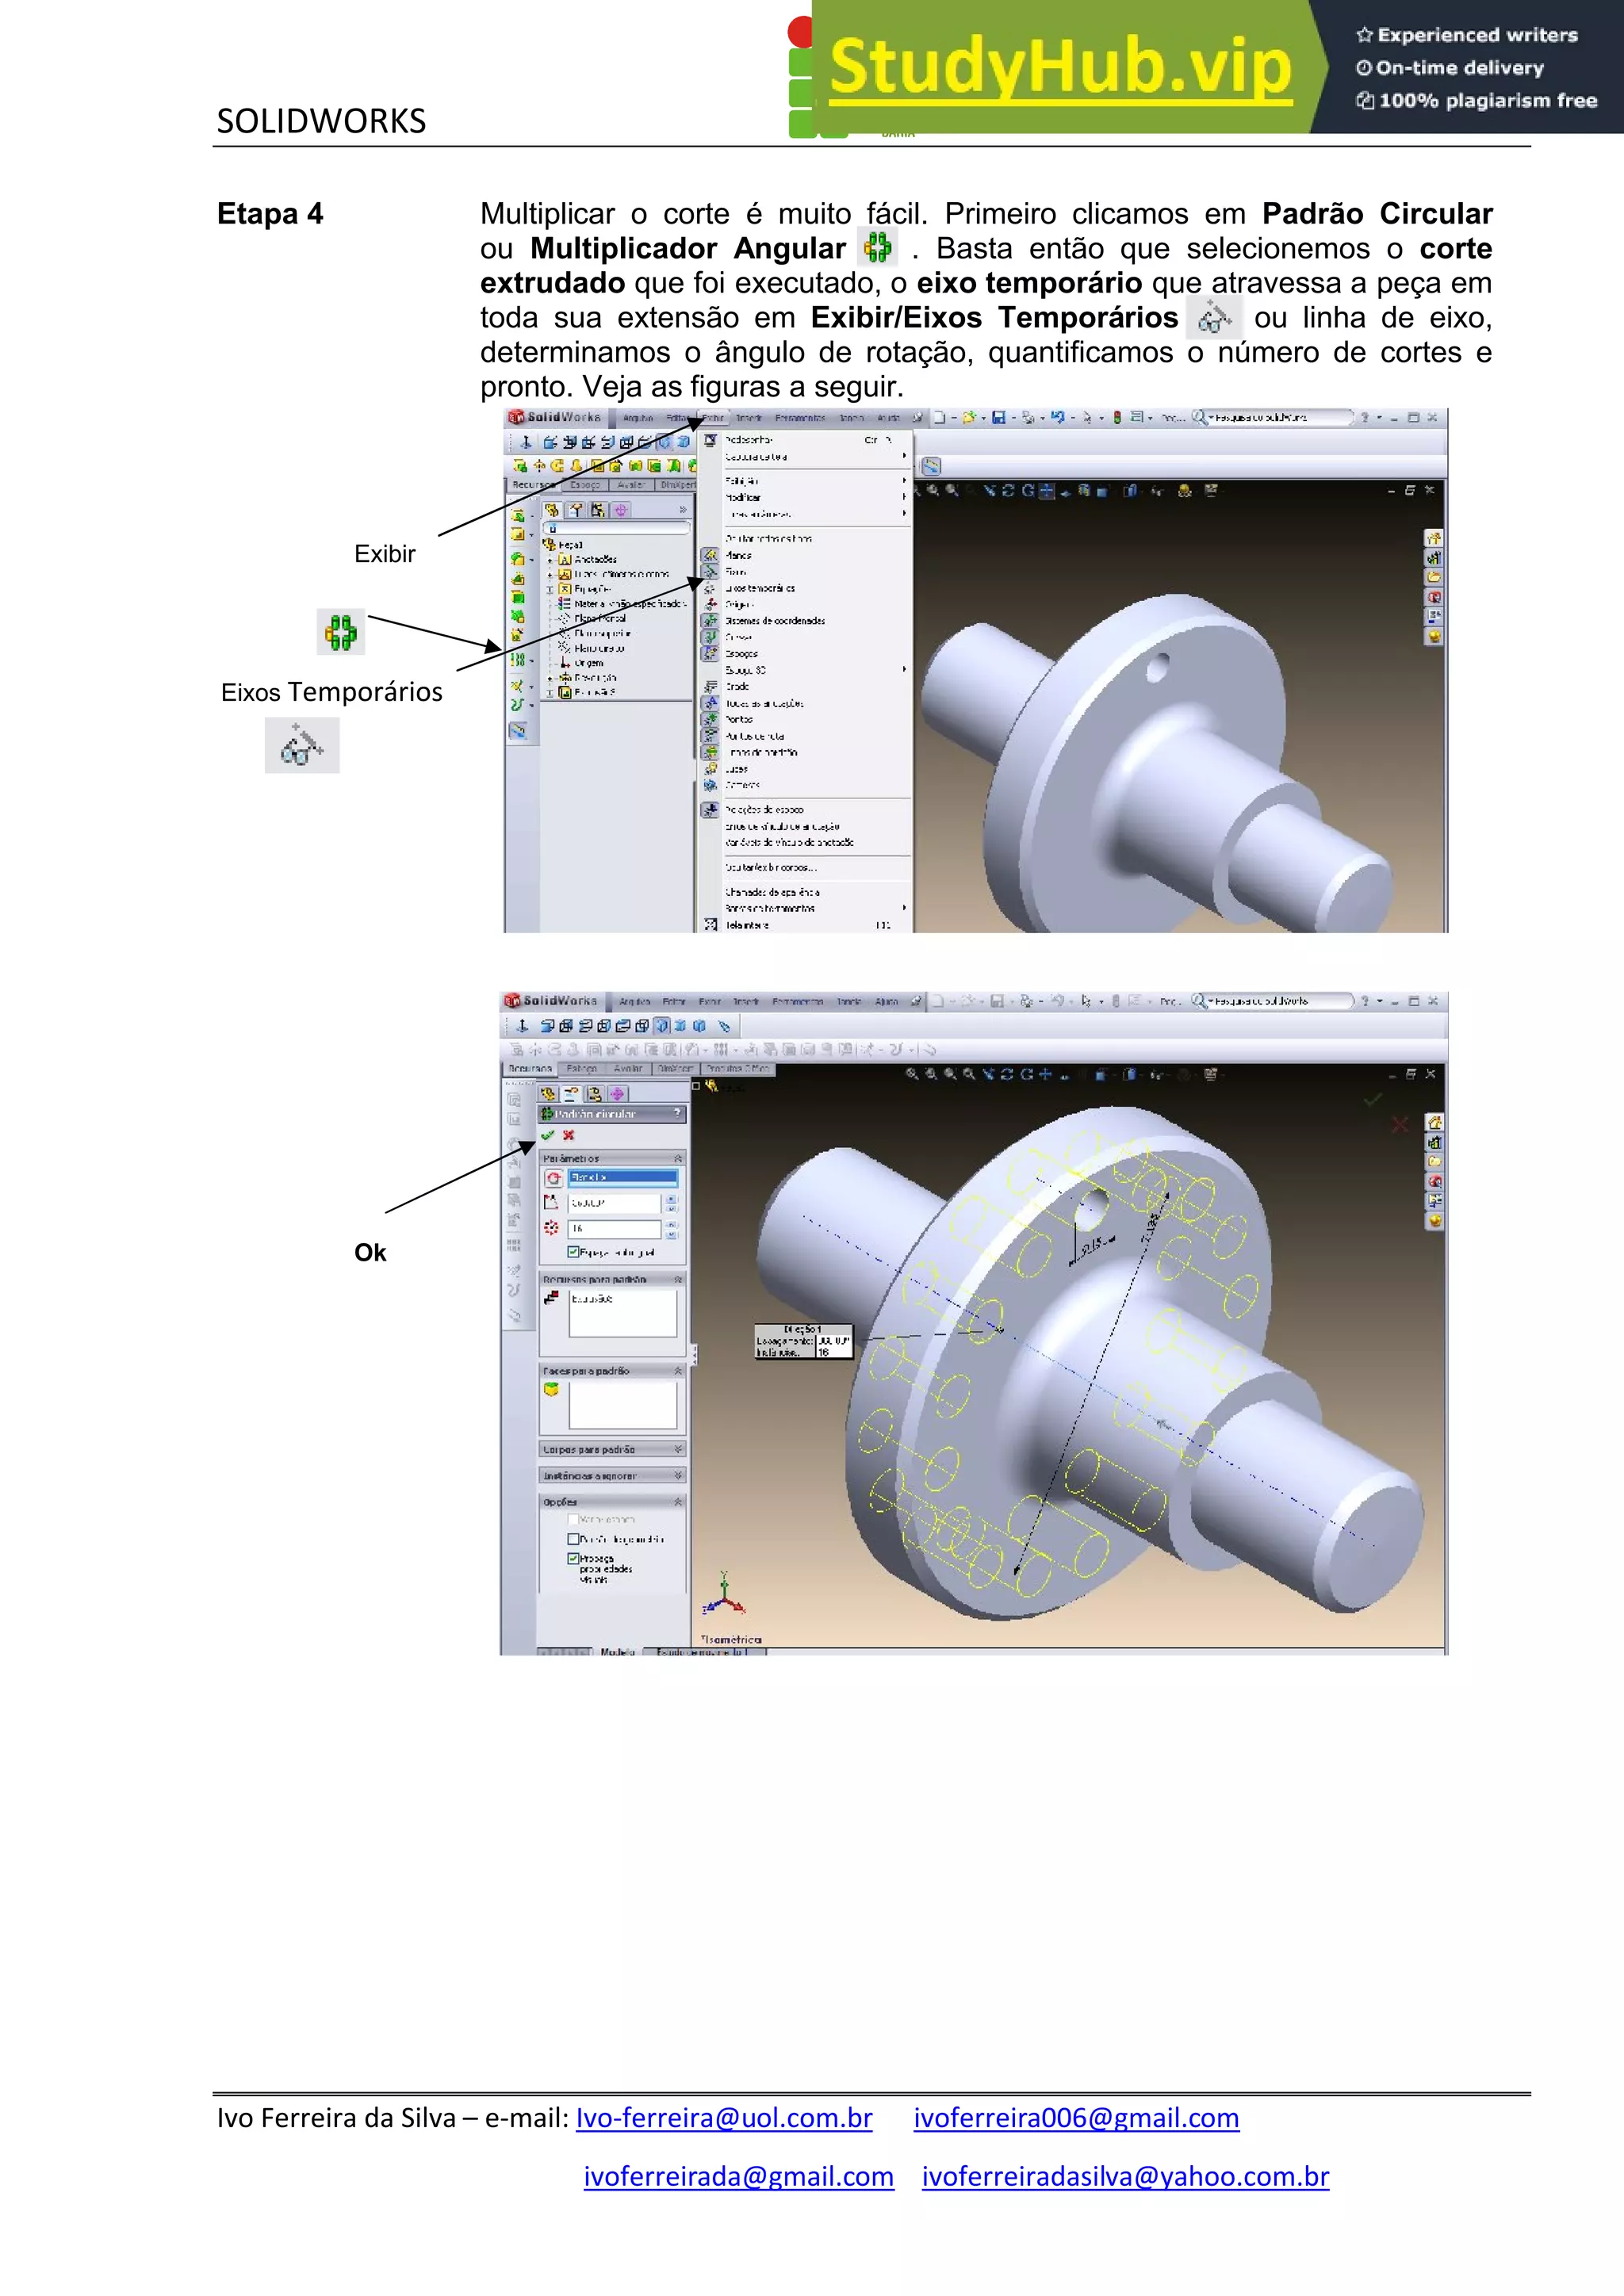Open the ivoferreira006@gmail.com email link
This screenshot has width=1624, height=2296.
click(x=1076, y=2117)
